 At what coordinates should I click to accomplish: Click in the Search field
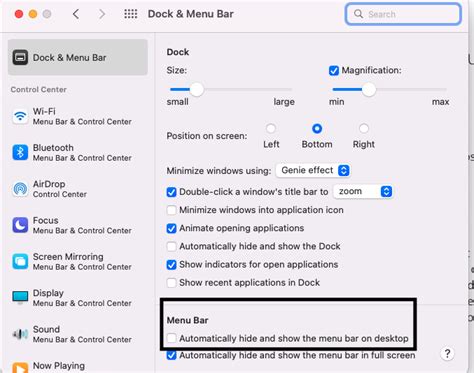coord(403,14)
